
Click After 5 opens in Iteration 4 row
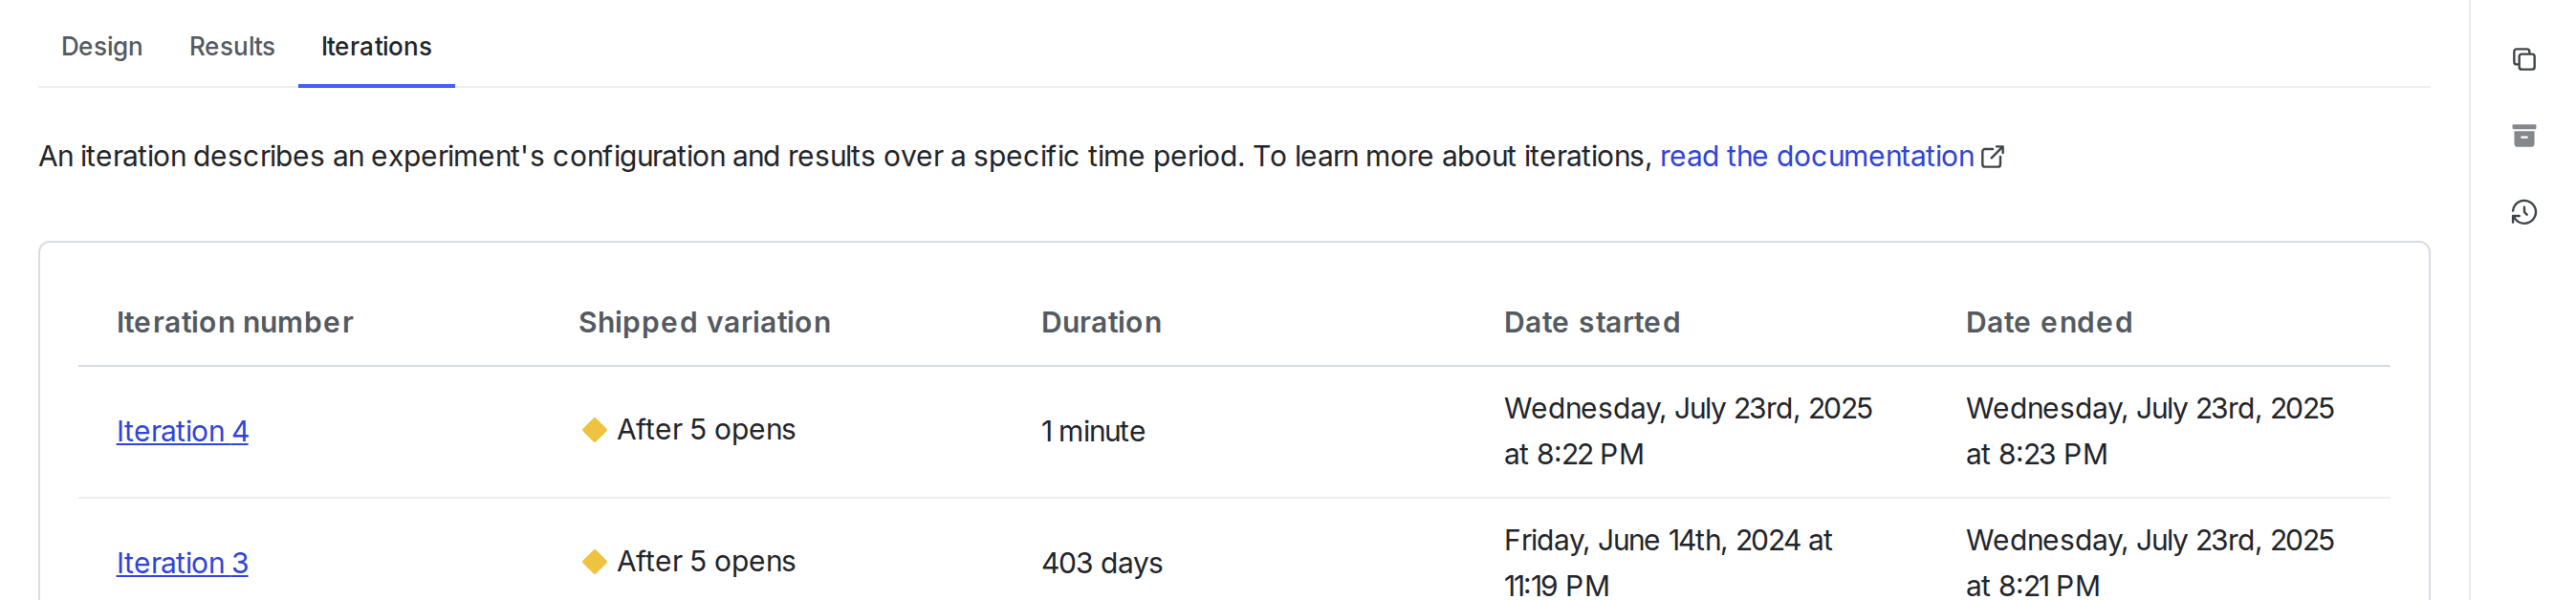coord(705,429)
